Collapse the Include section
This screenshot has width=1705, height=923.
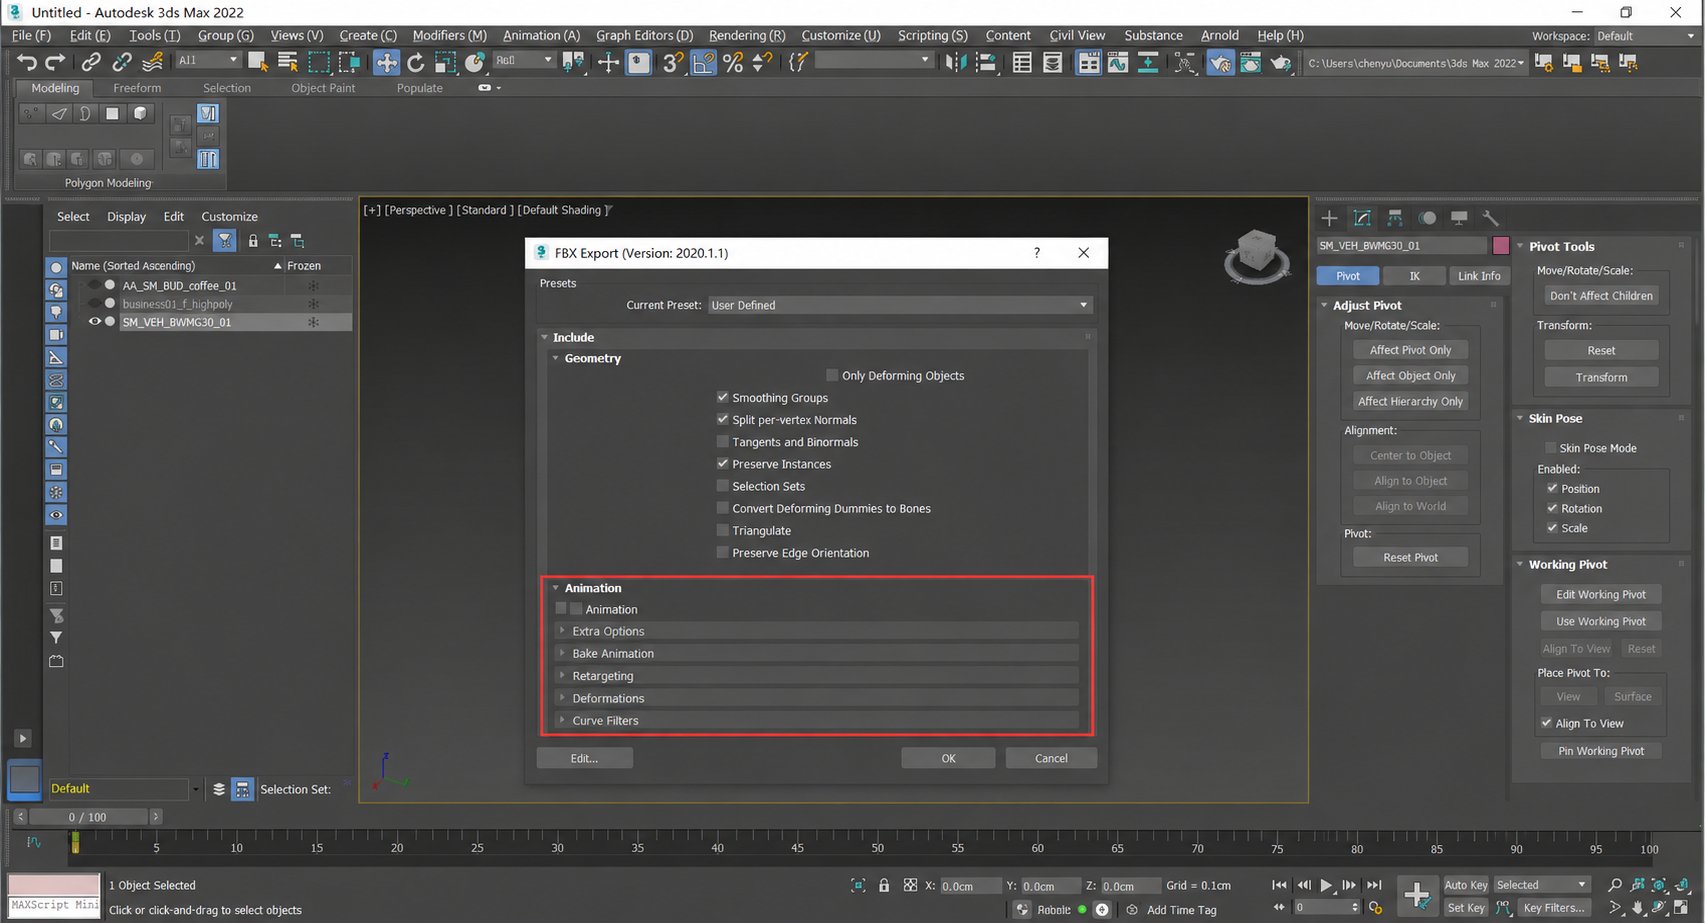click(x=545, y=338)
